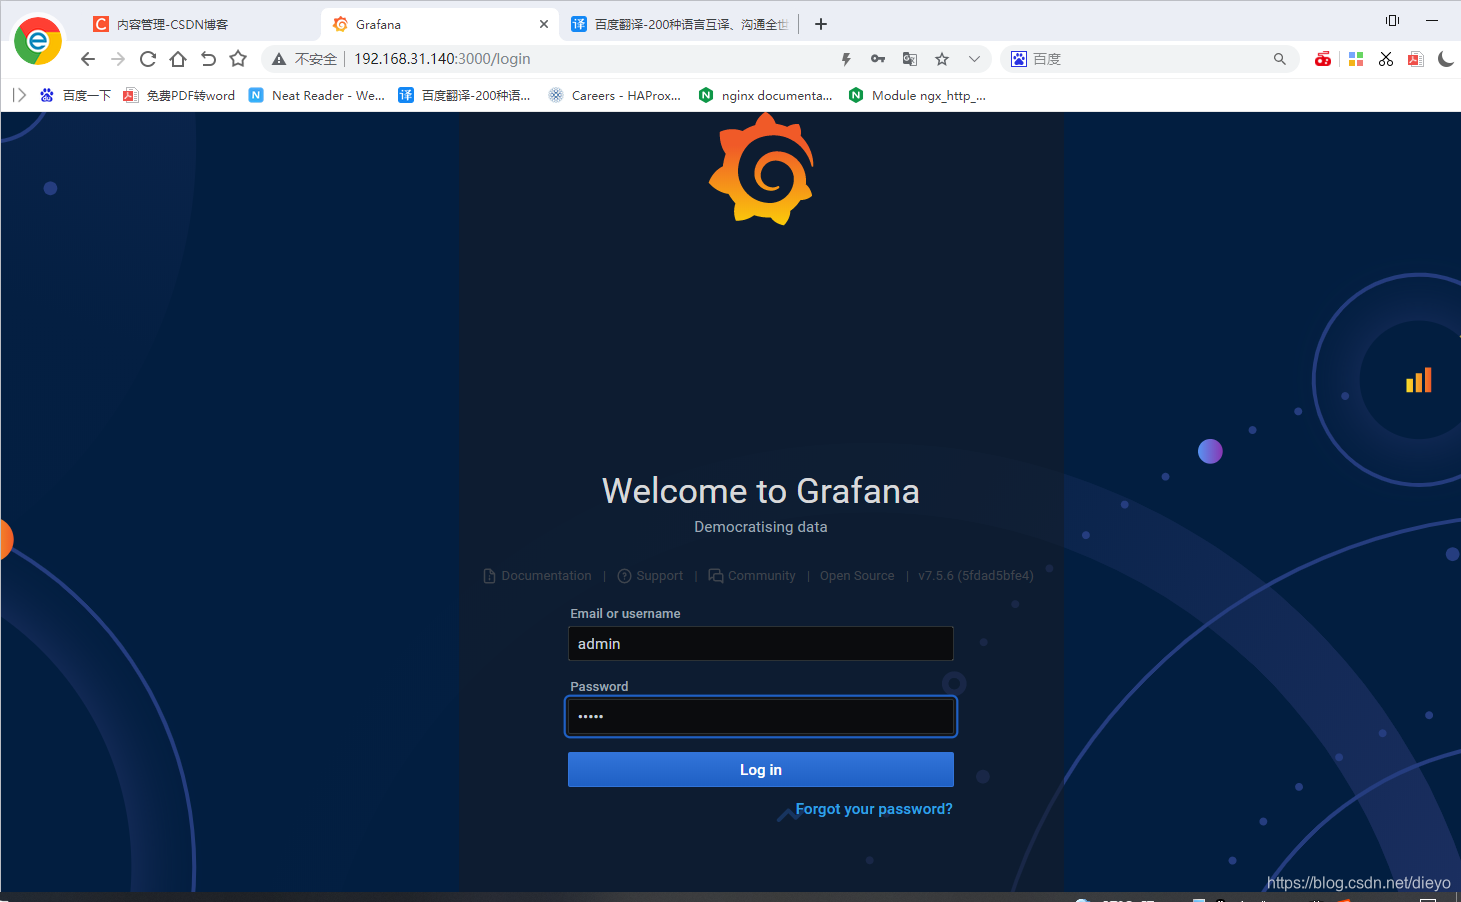Viewport: 1461px width, 902px height.
Task: Click the insecure connection warning icon
Action: 279,59
